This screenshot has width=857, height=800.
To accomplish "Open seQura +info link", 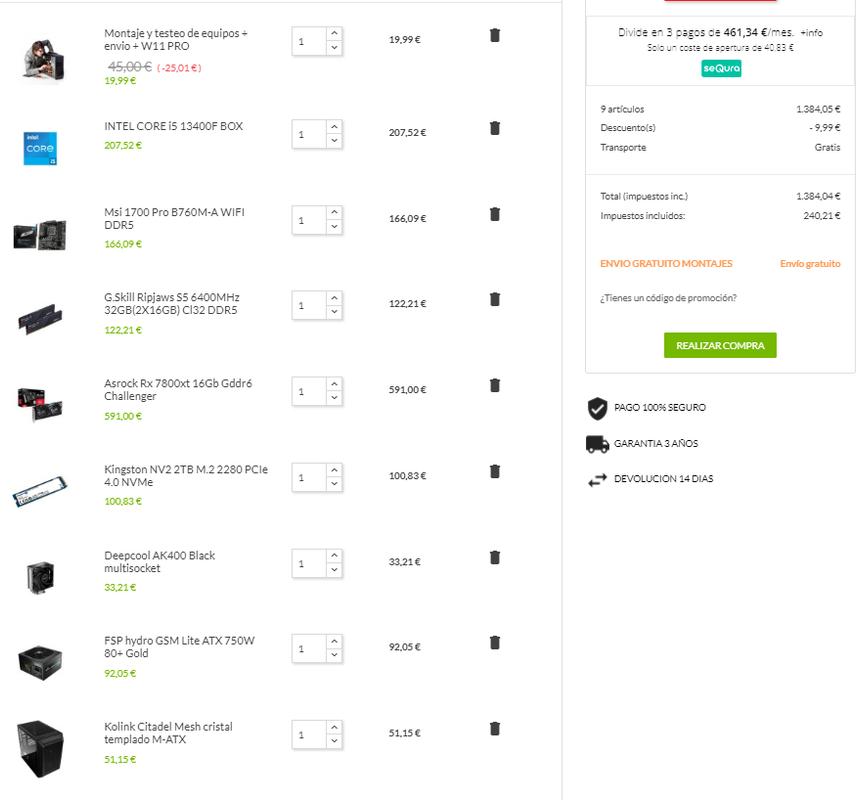I will click(811, 33).
